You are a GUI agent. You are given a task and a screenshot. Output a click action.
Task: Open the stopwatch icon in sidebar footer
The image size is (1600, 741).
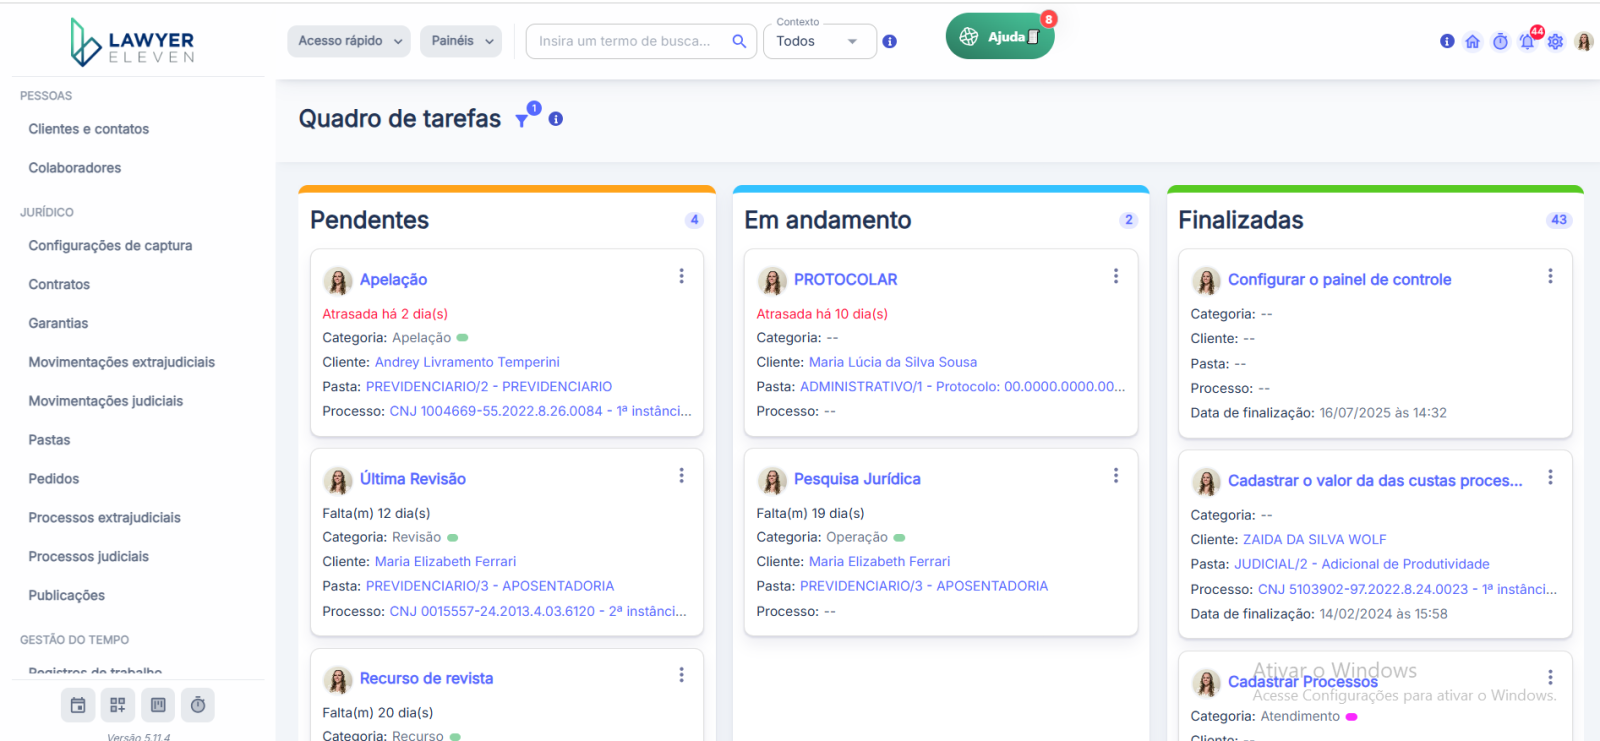point(198,705)
